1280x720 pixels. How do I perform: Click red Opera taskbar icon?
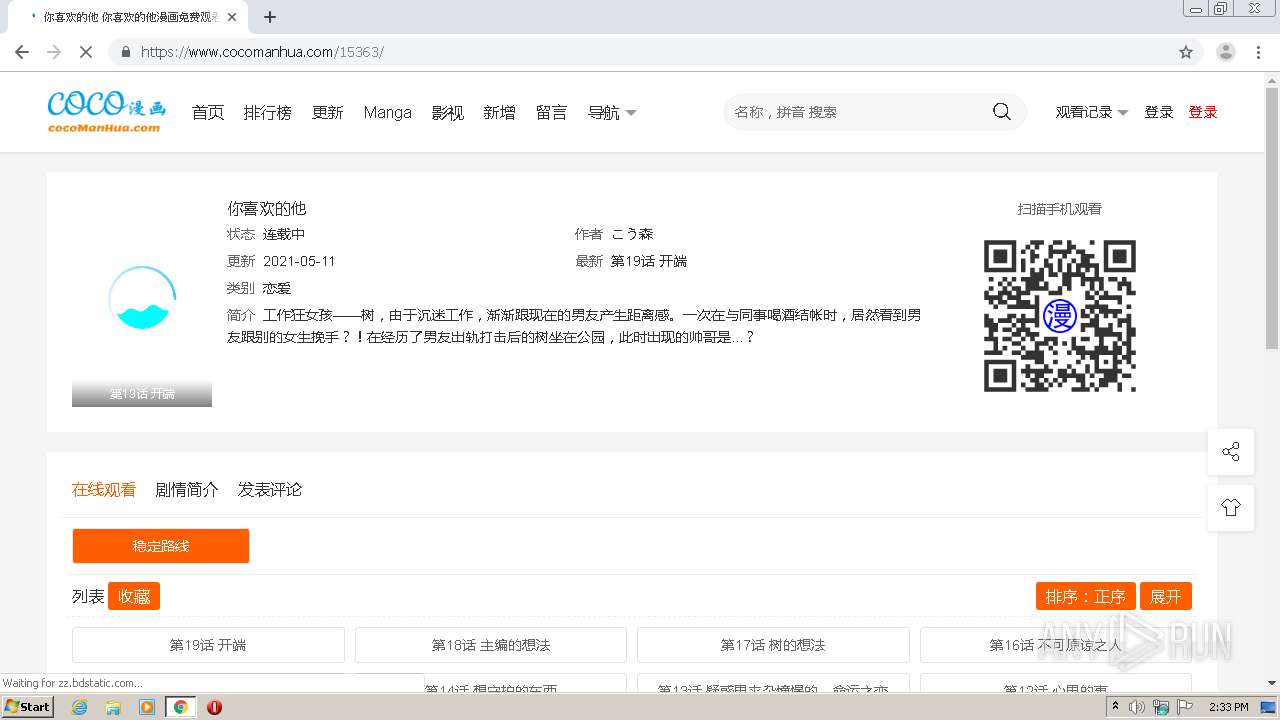tap(214, 707)
